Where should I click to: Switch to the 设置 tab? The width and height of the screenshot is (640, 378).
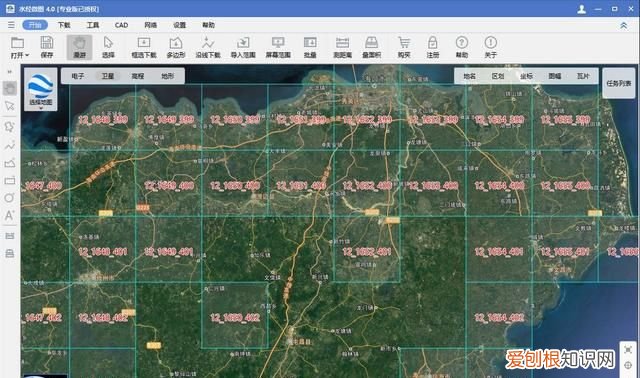coord(180,25)
